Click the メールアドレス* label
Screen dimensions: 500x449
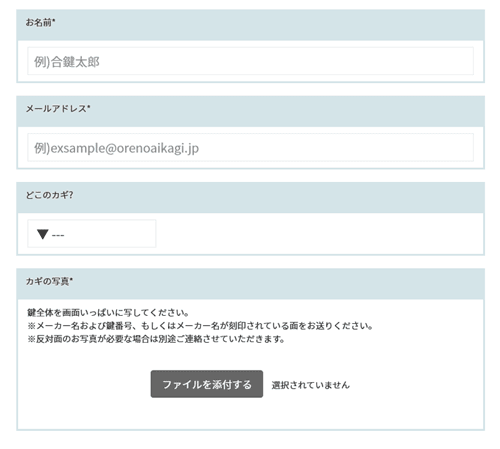tap(58, 109)
